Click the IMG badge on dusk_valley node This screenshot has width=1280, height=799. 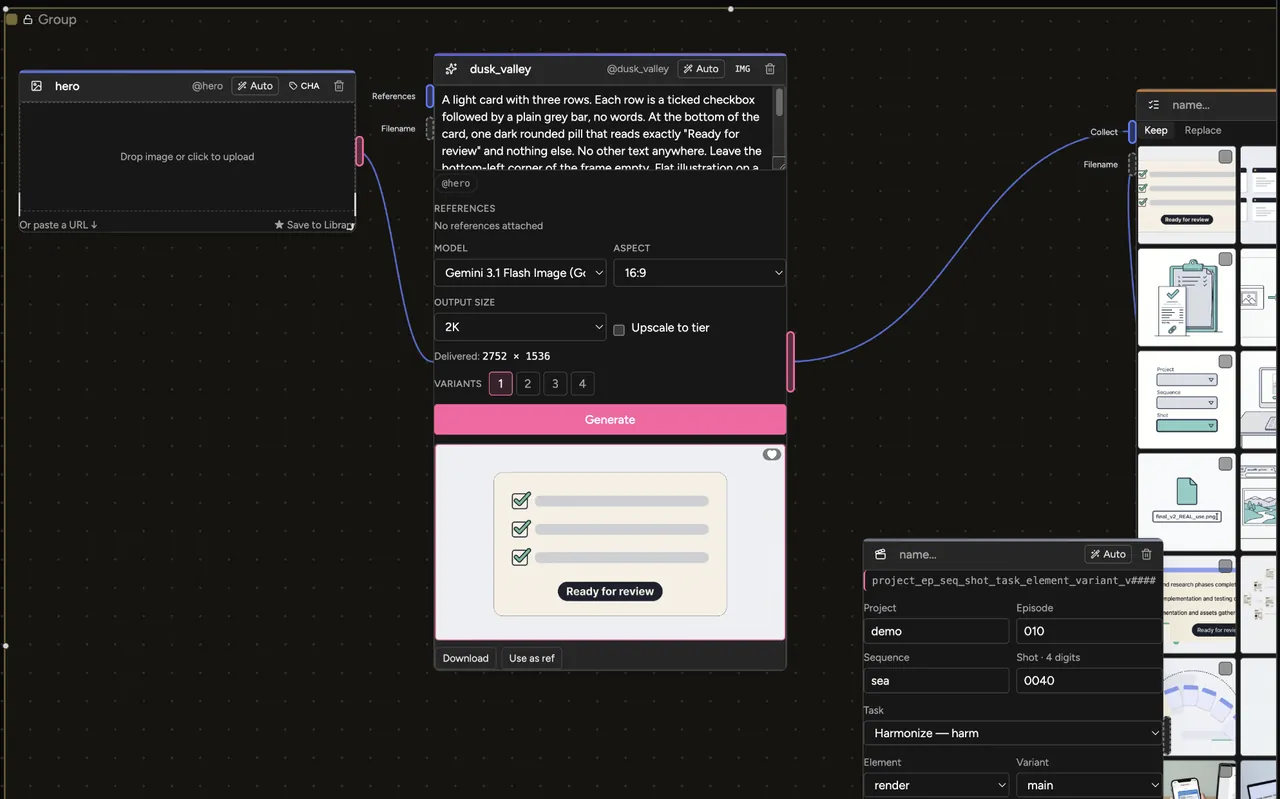point(742,69)
